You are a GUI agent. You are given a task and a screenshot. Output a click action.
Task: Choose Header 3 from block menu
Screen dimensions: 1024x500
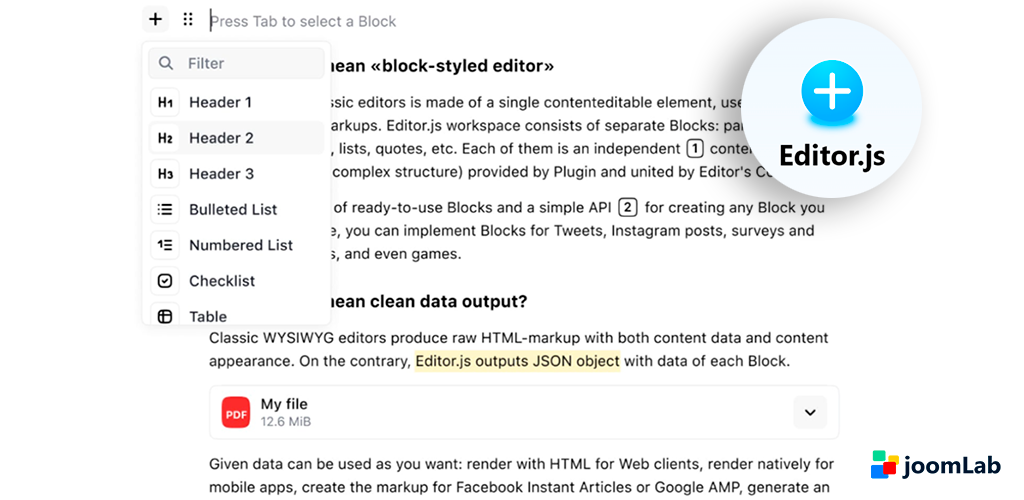pyautogui.click(x=236, y=174)
